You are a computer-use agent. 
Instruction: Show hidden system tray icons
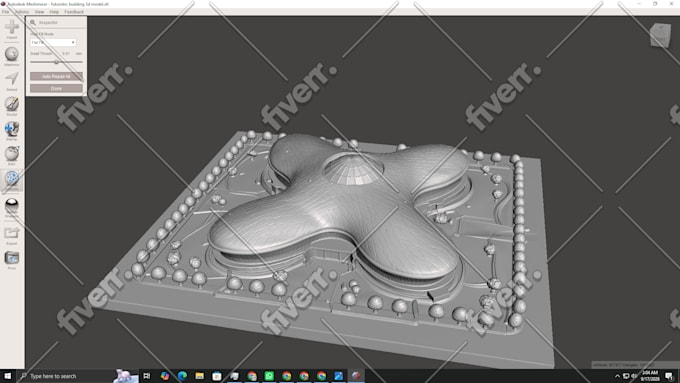tap(618, 376)
